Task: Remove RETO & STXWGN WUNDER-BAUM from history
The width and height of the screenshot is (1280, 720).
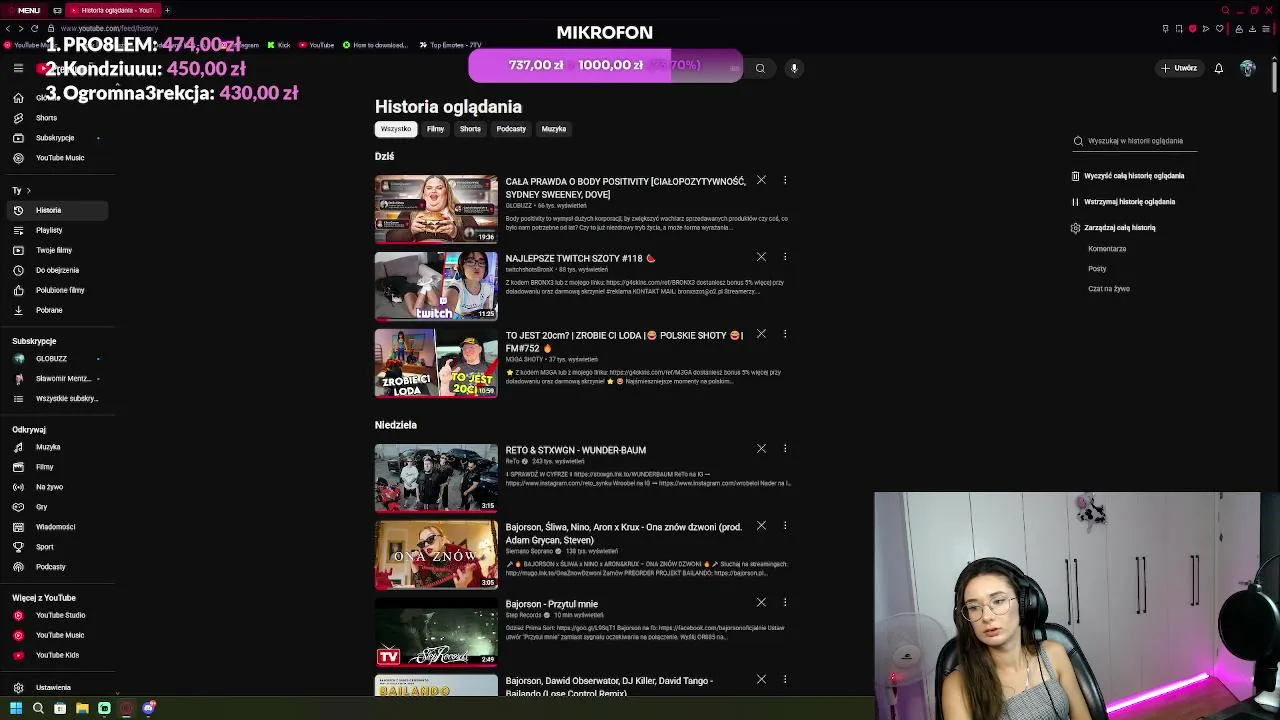Action: click(761, 449)
